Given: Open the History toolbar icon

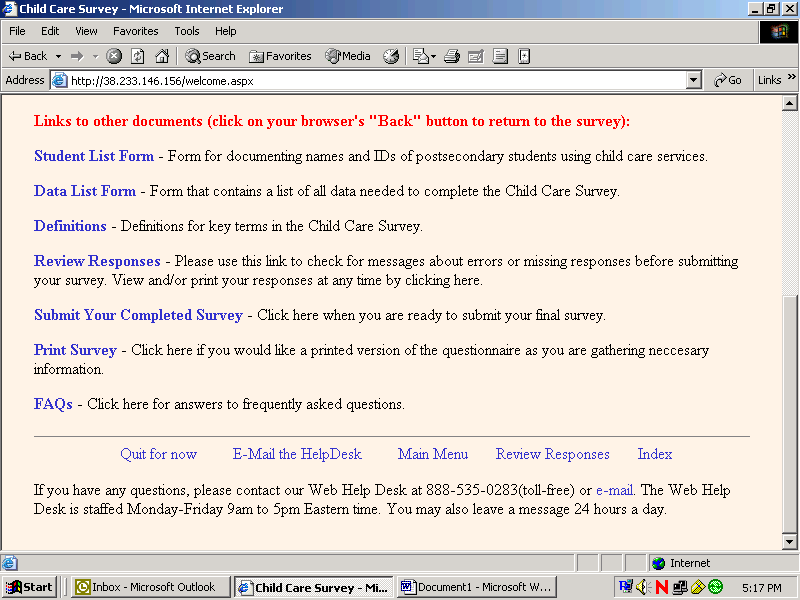Looking at the screenshot, I should tap(391, 56).
